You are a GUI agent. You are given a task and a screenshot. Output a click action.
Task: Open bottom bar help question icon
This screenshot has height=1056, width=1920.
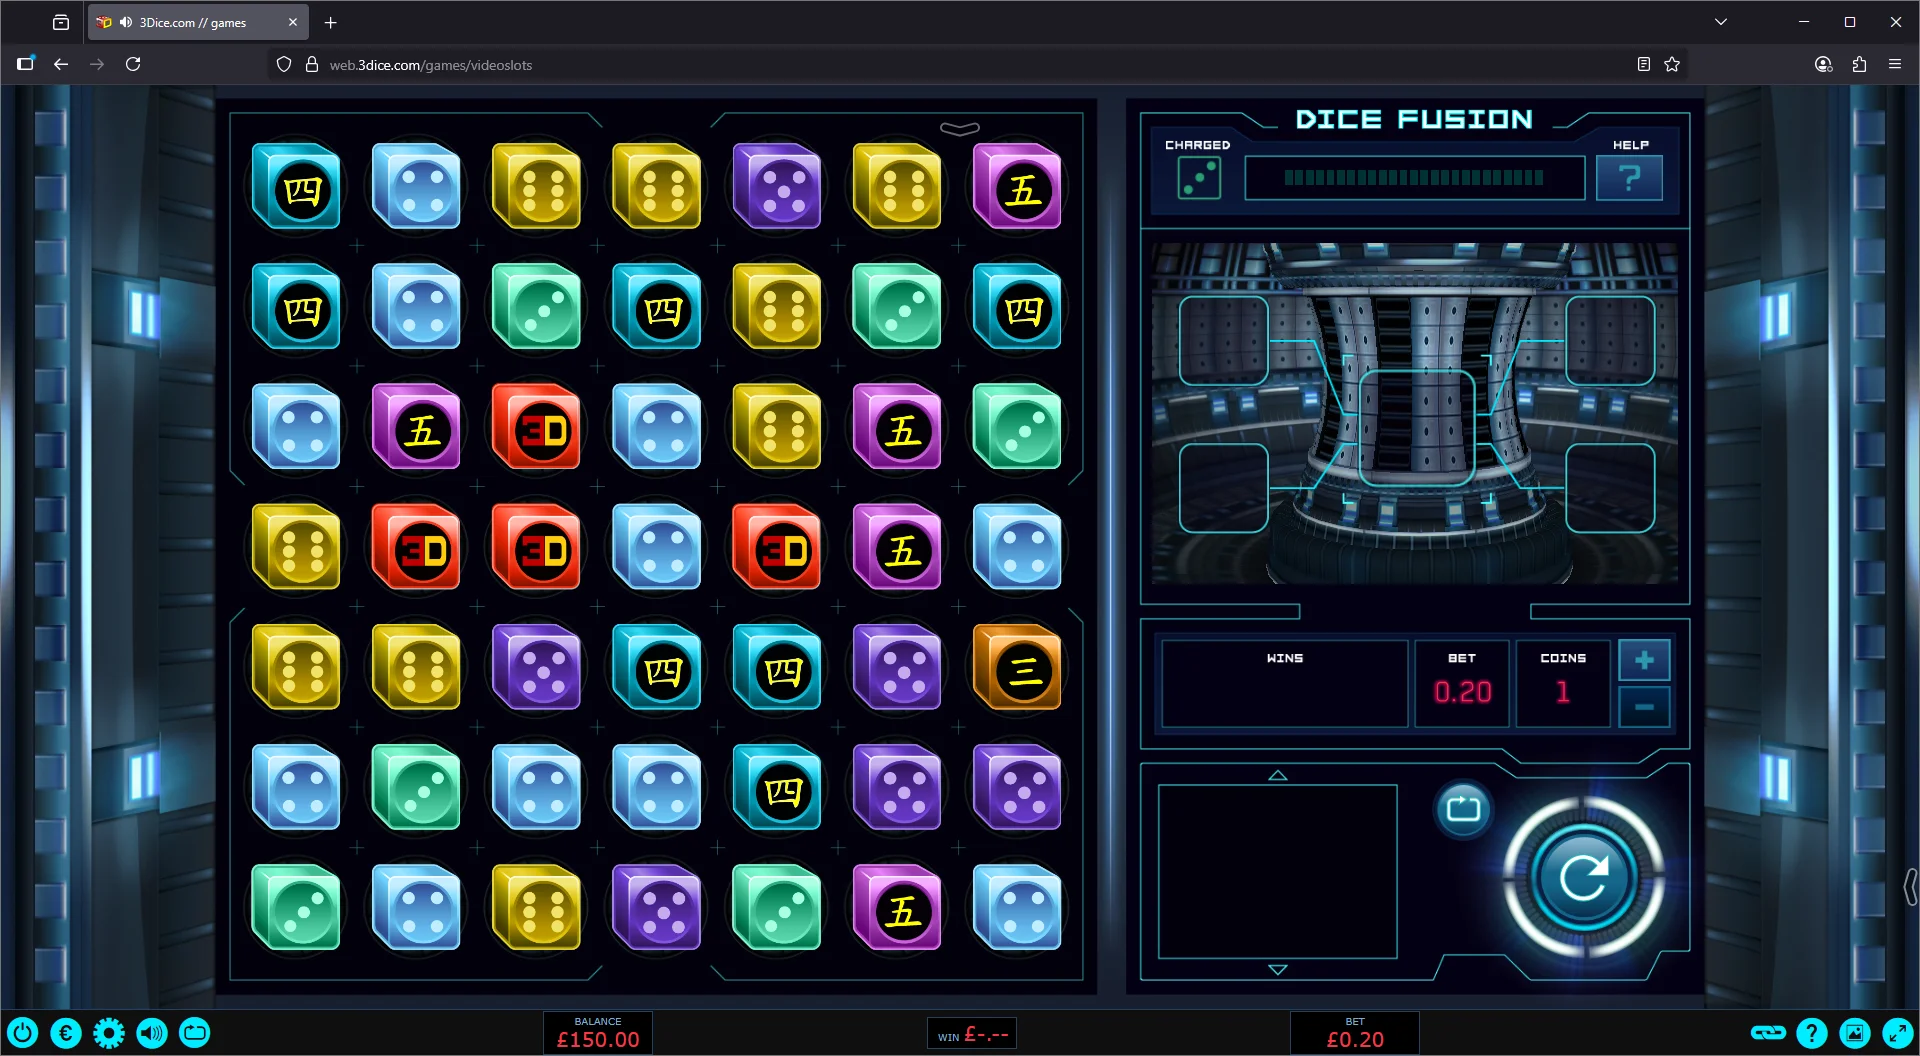(1812, 1033)
